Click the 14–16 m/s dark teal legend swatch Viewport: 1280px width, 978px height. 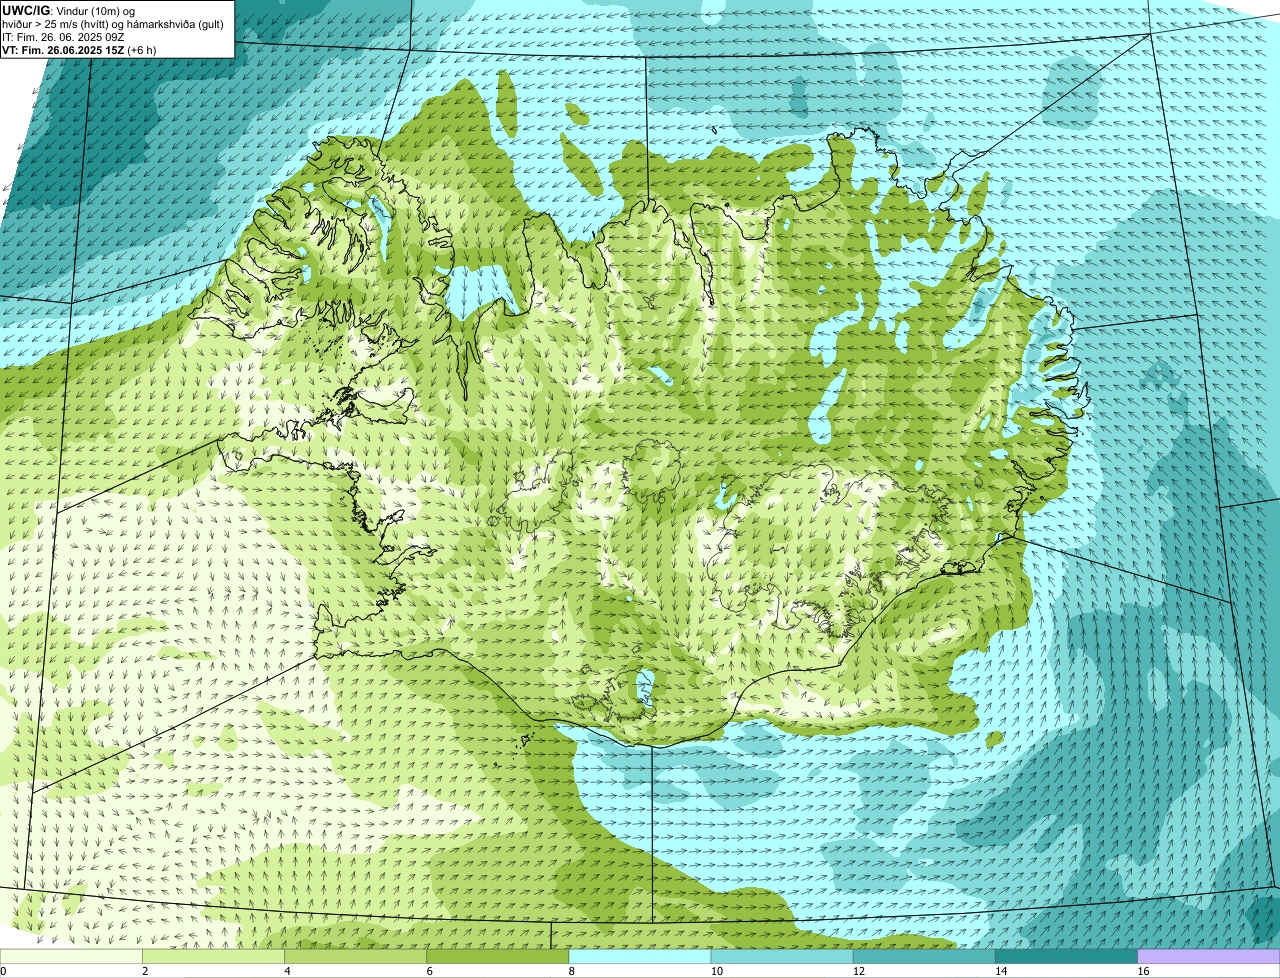click(1066, 957)
